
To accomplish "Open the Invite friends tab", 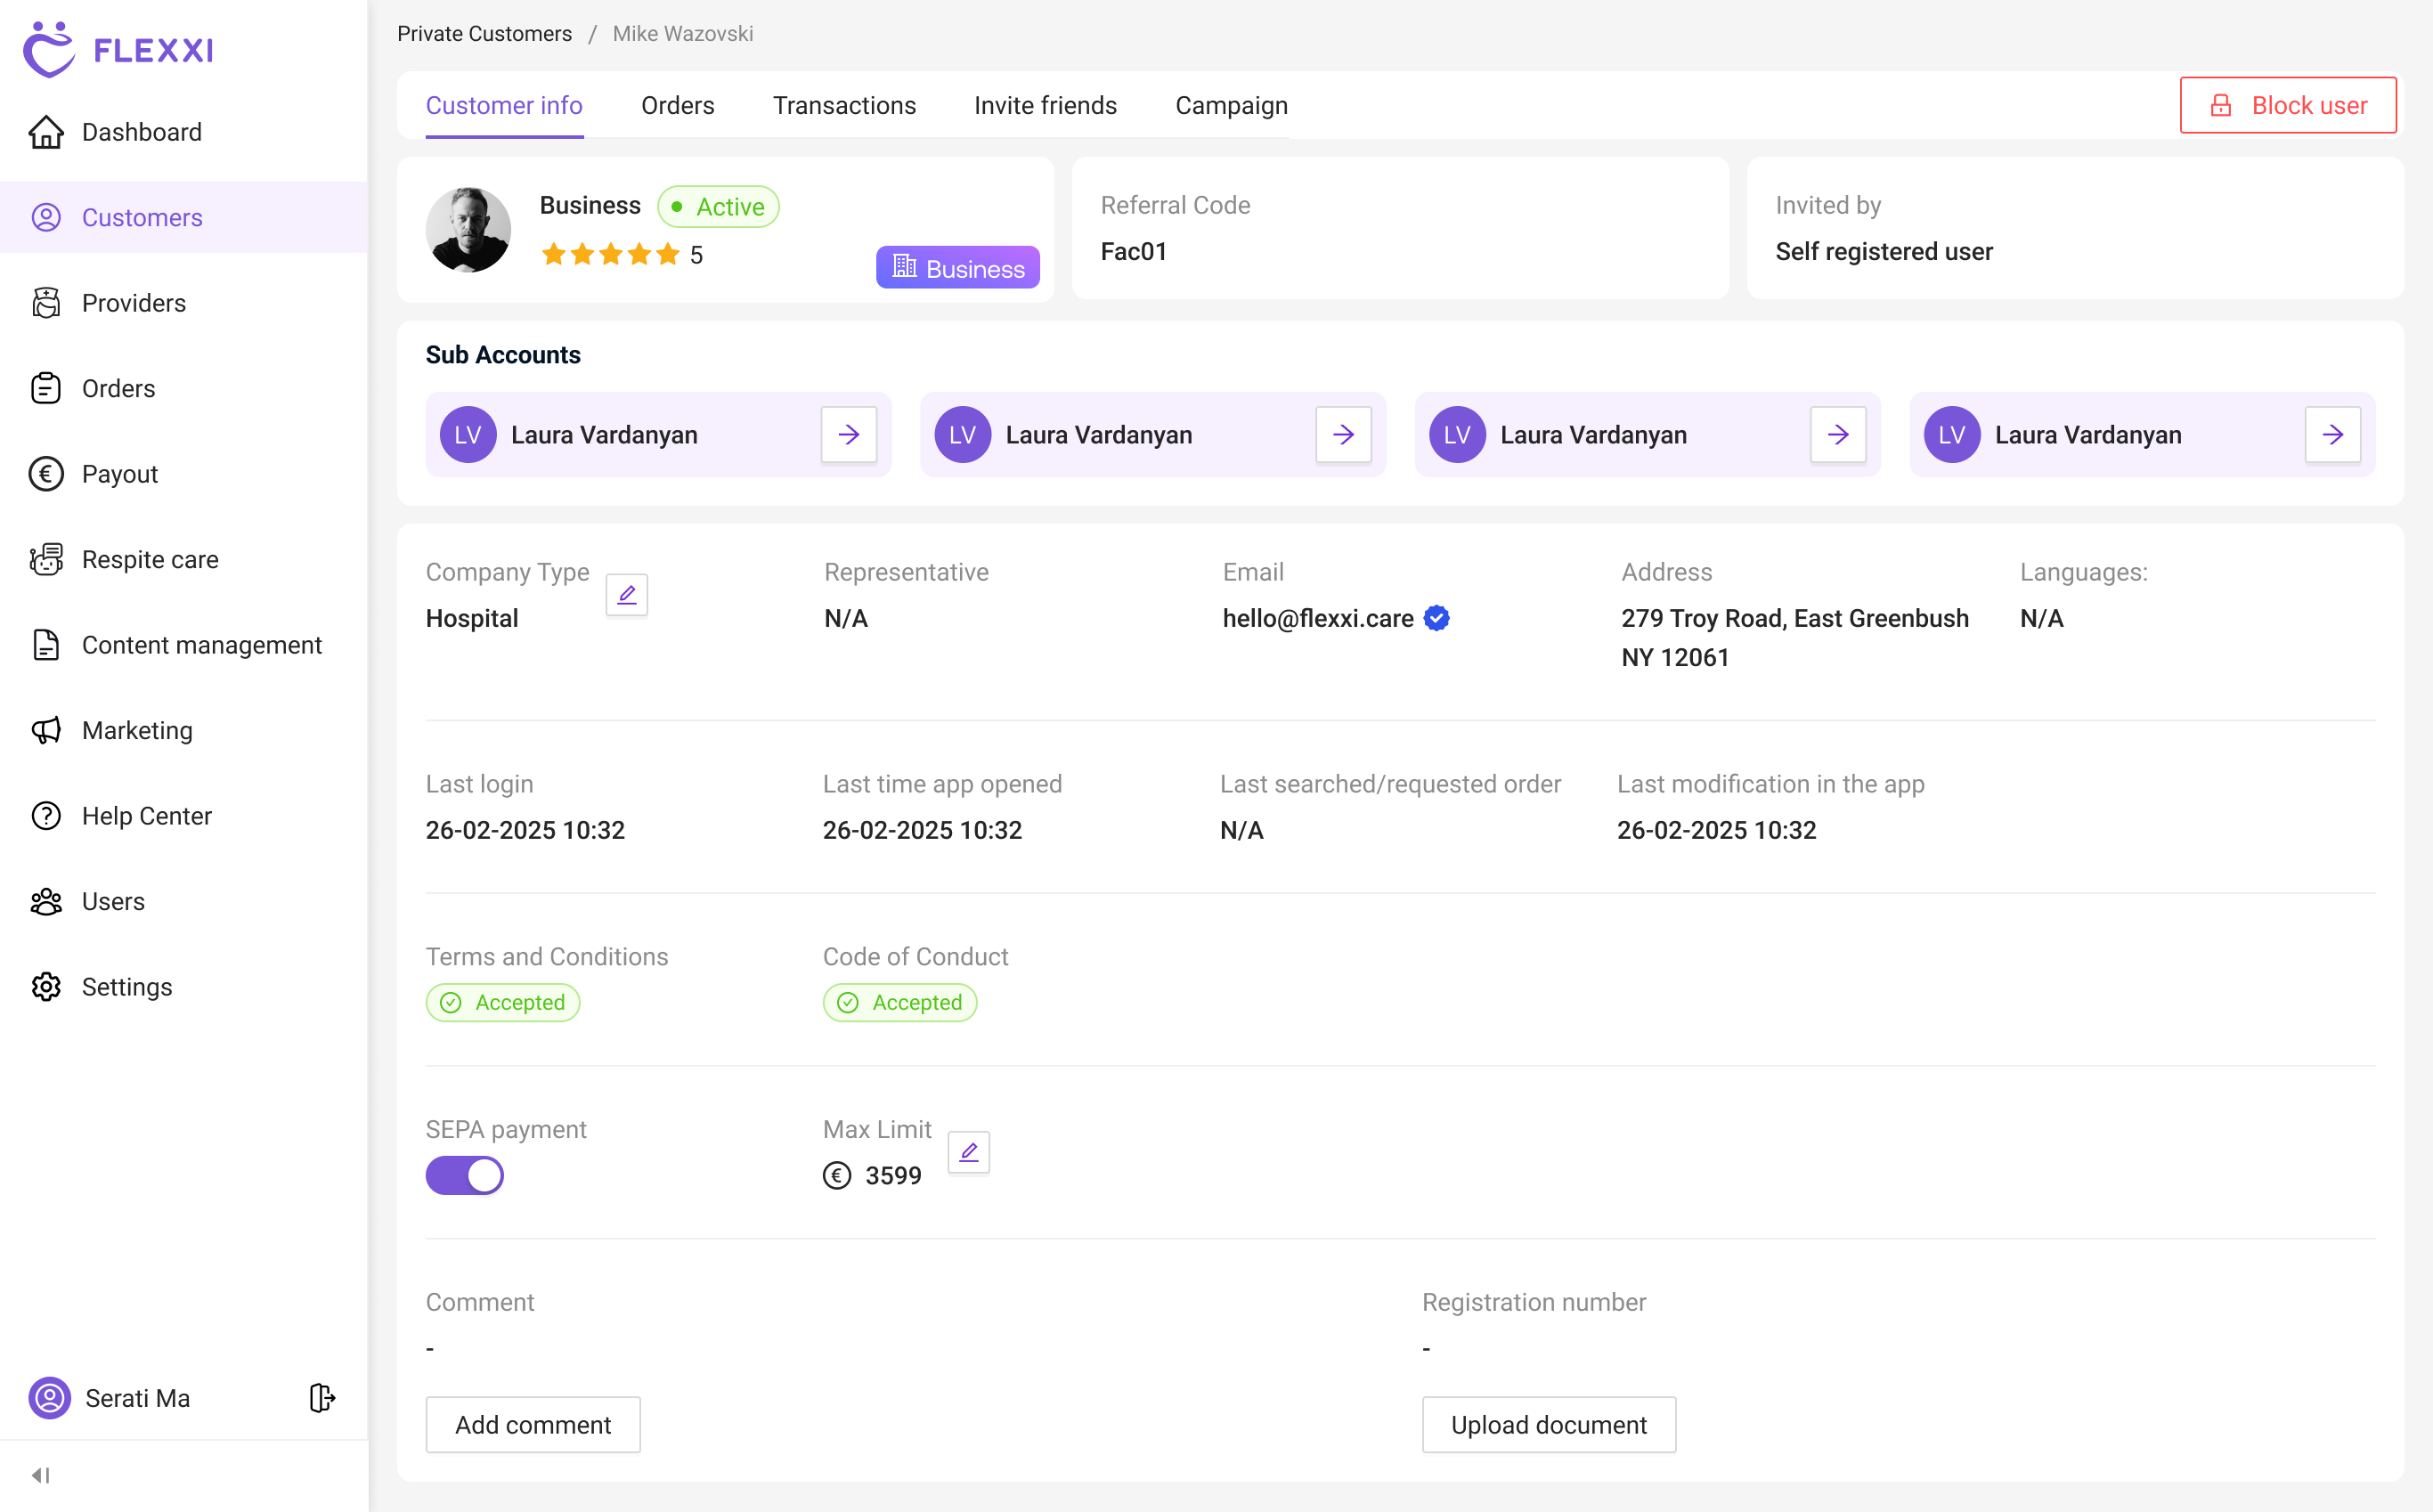I will (x=1045, y=105).
